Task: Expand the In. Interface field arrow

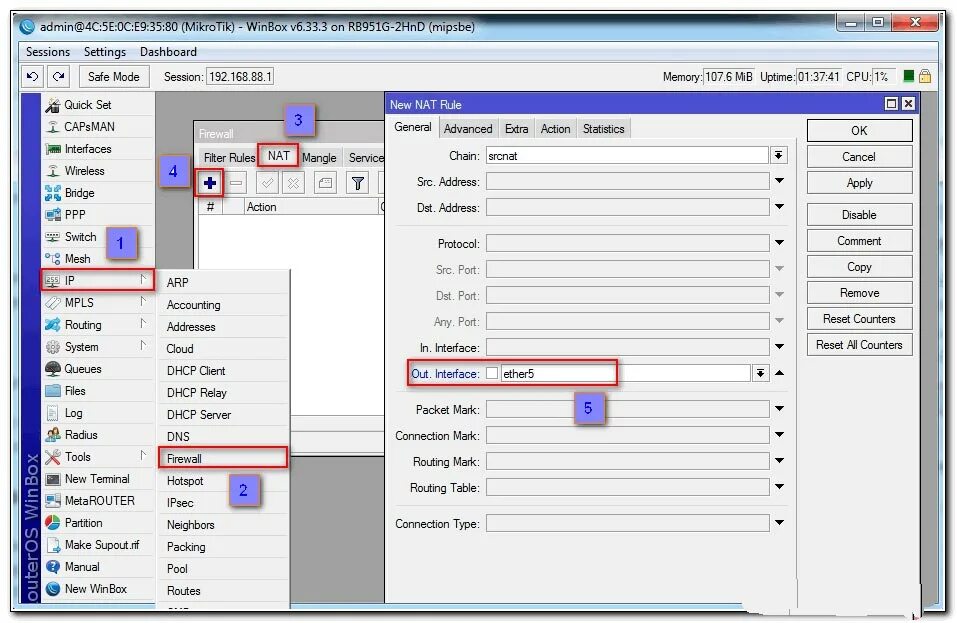Action: pyautogui.click(x=779, y=347)
